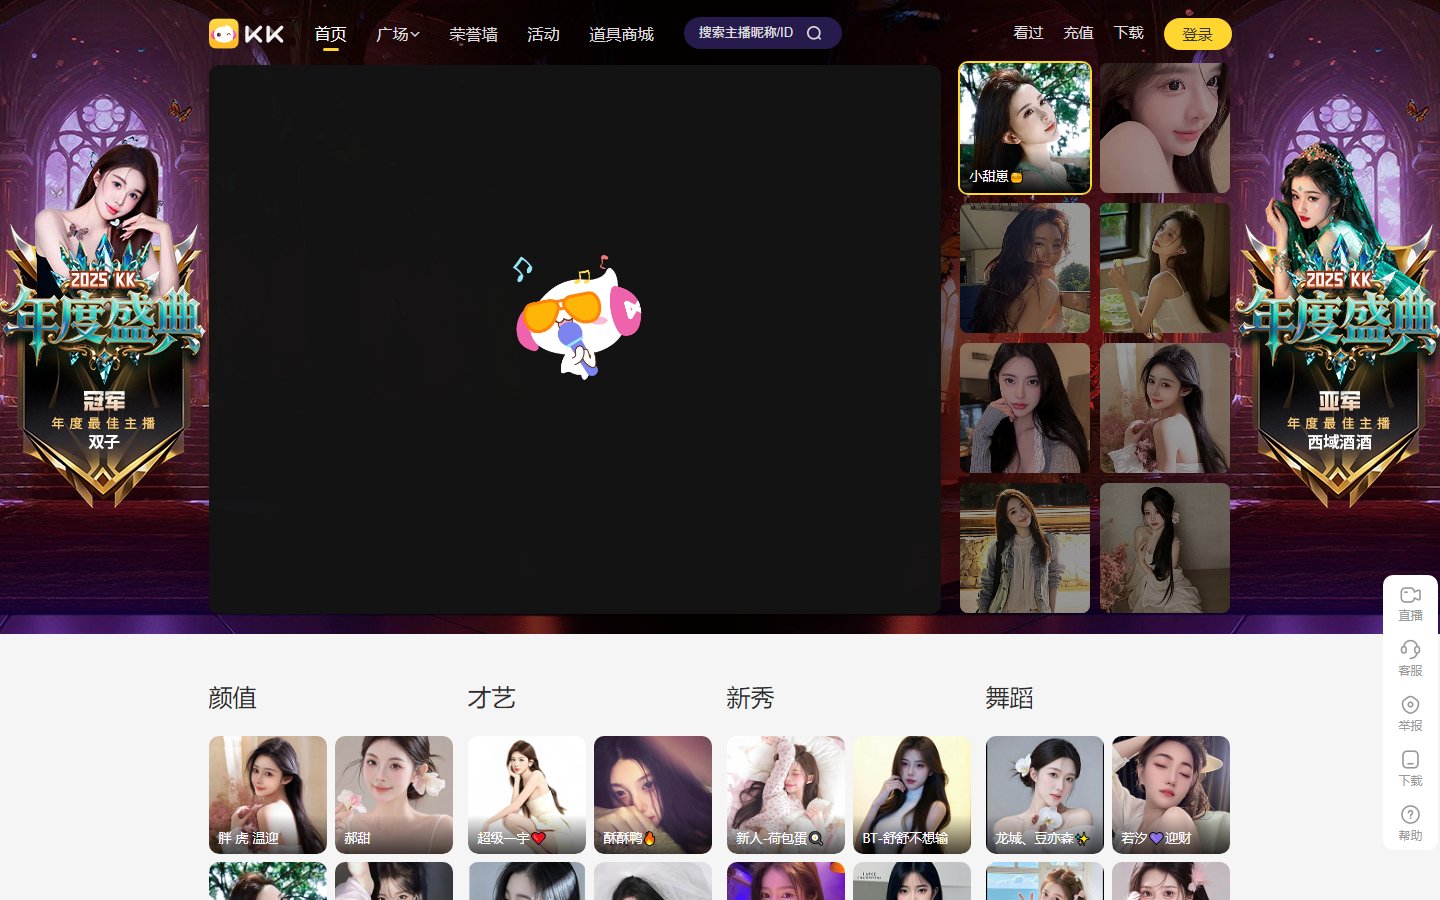This screenshot has height=900, width=1440.
Task: Open the 新人-荷包蛋 streamer card
Action: coord(786,795)
